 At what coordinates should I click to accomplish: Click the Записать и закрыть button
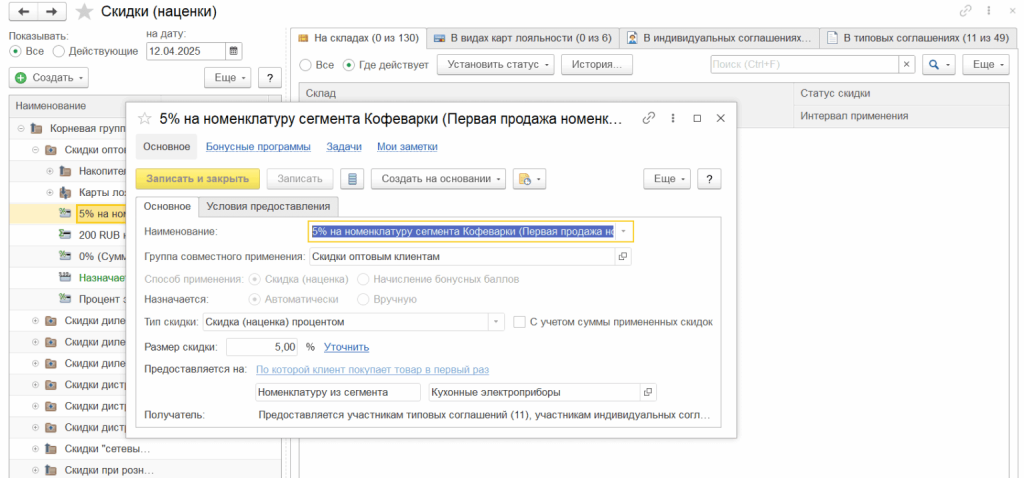(x=197, y=179)
